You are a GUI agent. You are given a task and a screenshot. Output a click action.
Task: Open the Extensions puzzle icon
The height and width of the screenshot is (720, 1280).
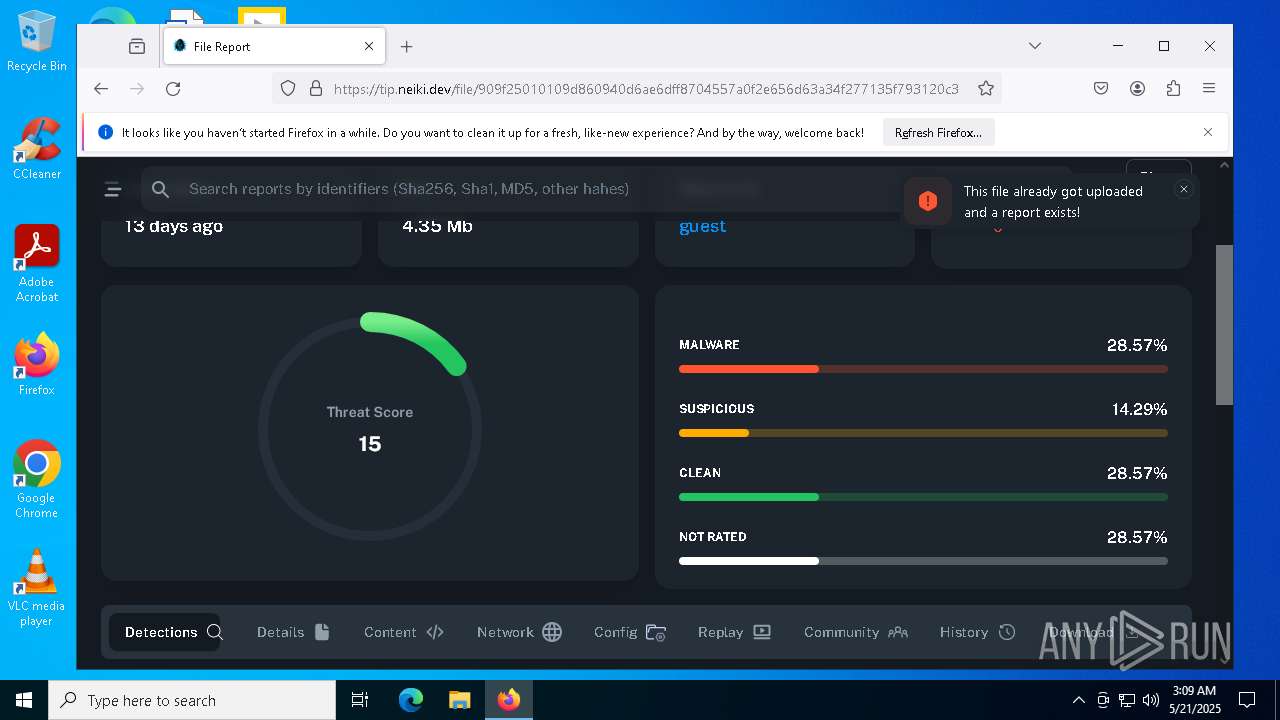[x=1173, y=89]
